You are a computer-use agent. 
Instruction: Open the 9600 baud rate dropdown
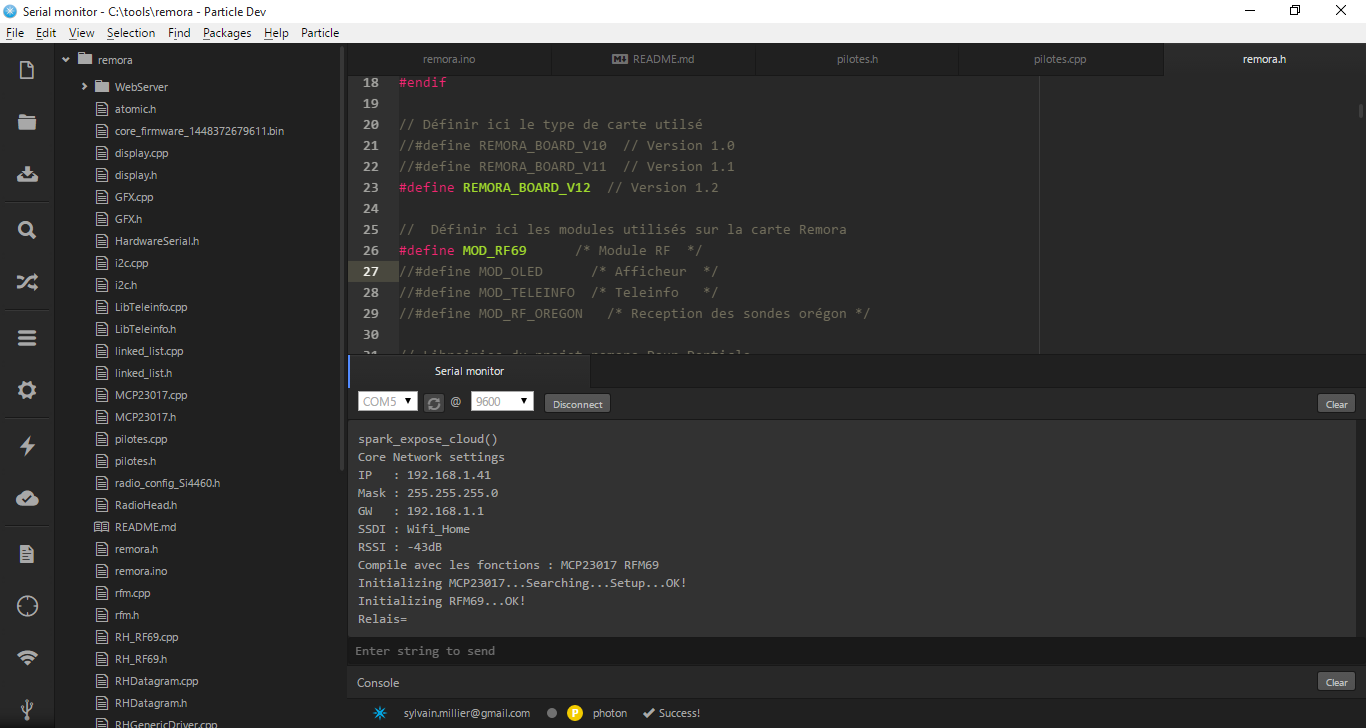point(502,401)
